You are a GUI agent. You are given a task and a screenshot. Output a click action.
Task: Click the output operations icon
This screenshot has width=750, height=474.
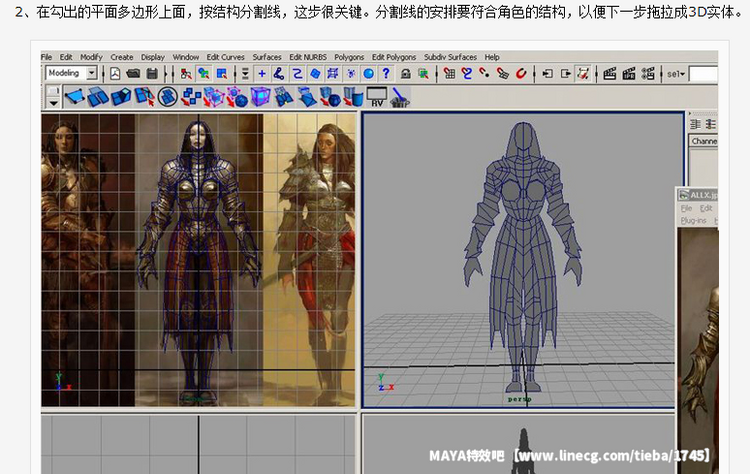pyautogui.click(x=565, y=74)
